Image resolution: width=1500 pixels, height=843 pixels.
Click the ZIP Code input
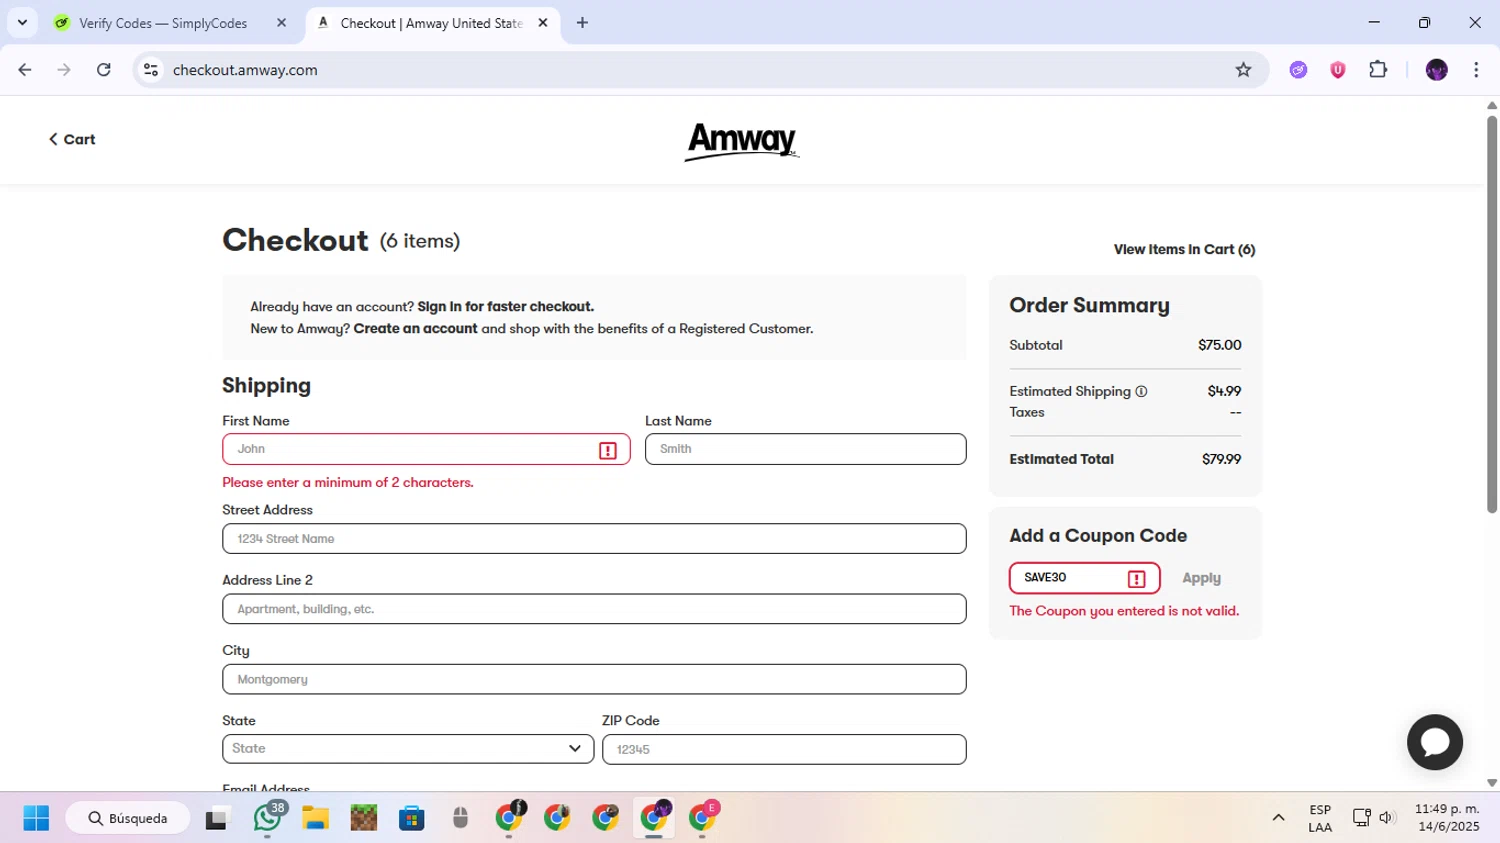coord(784,749)
